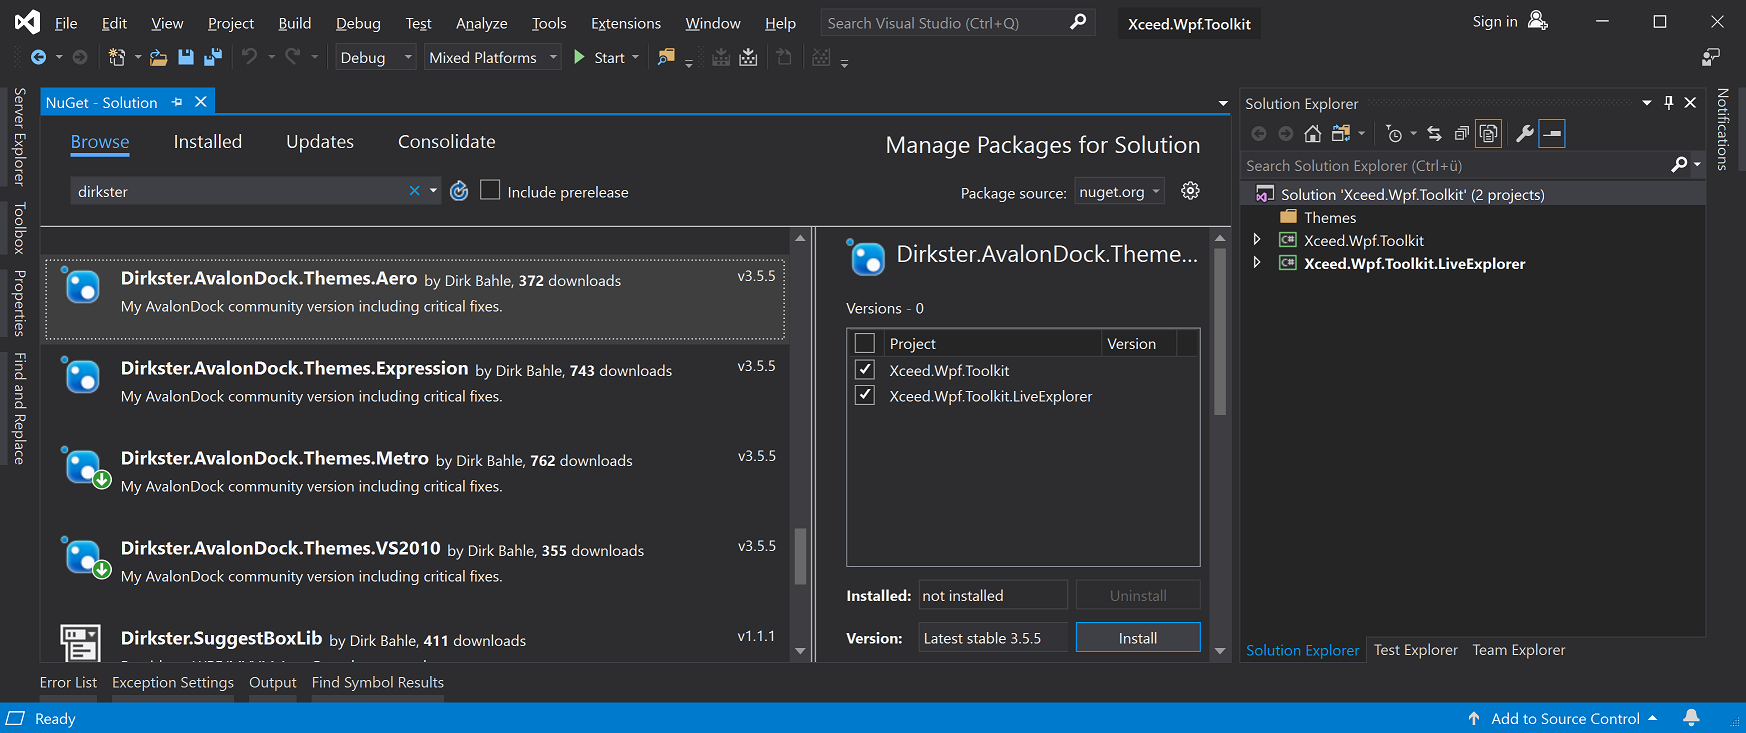Click the package details pane scrollbar thumb
This screenshot has width=1746, height=733.
point(1220,332)
